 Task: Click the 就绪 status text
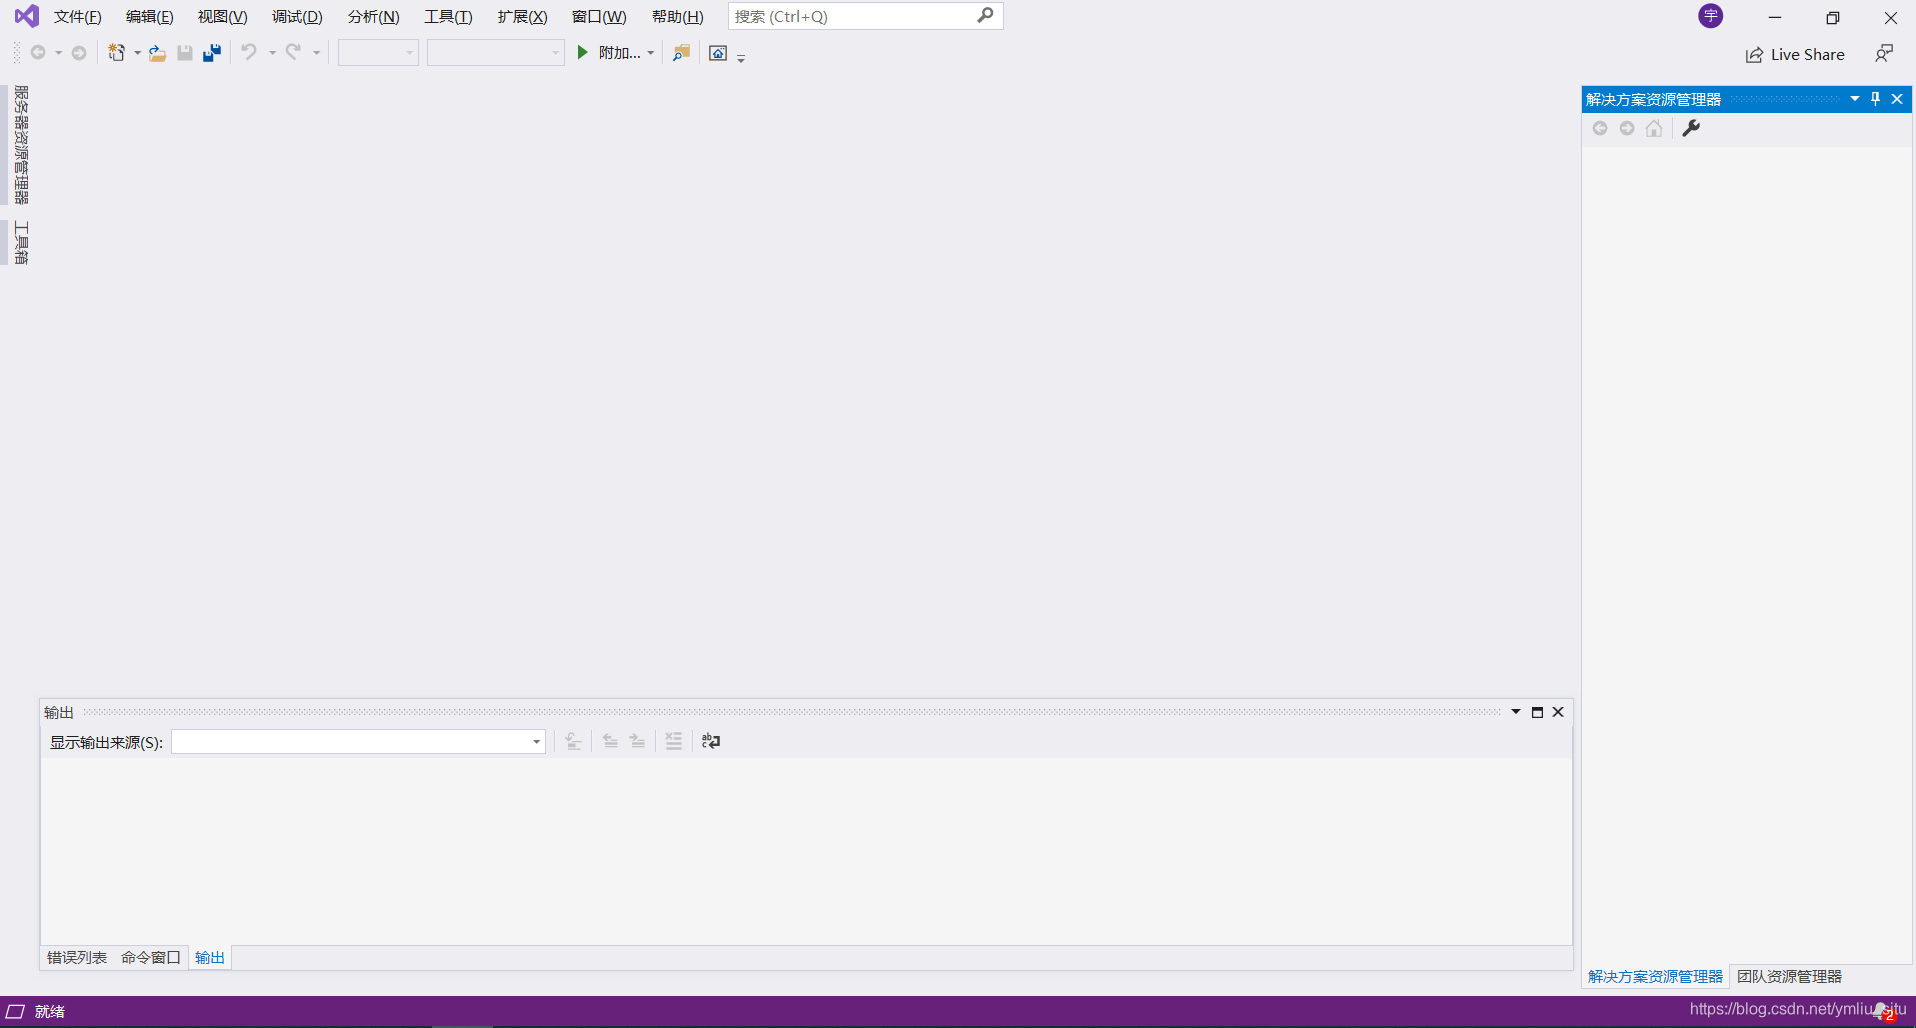click(50, 1012)
